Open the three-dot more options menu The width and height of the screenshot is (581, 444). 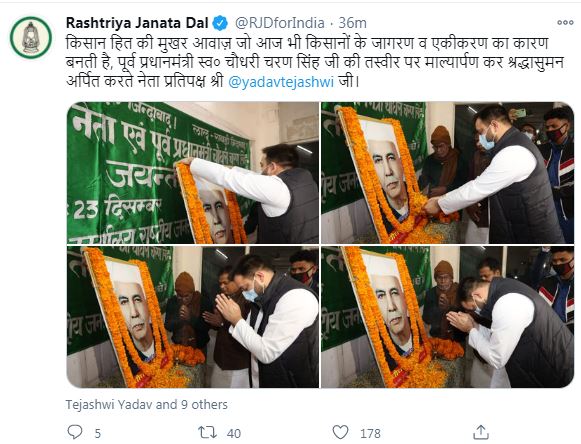[565, 23]
